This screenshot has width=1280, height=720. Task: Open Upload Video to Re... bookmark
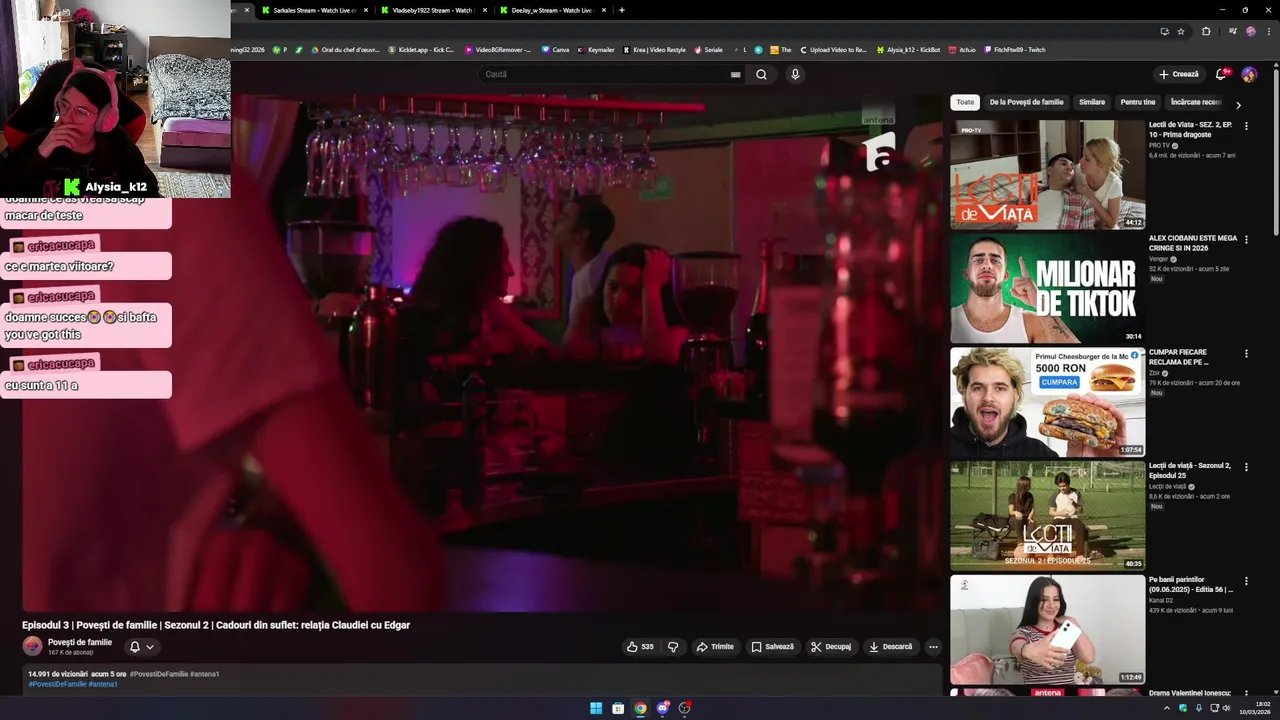click(x=833, y=50)
